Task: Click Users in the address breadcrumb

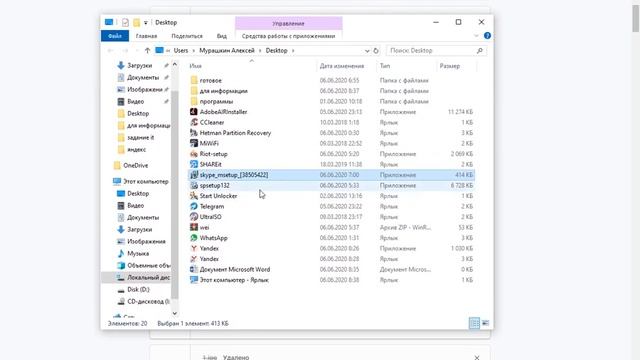Action: pyautogui.click(x=181, y=51)
